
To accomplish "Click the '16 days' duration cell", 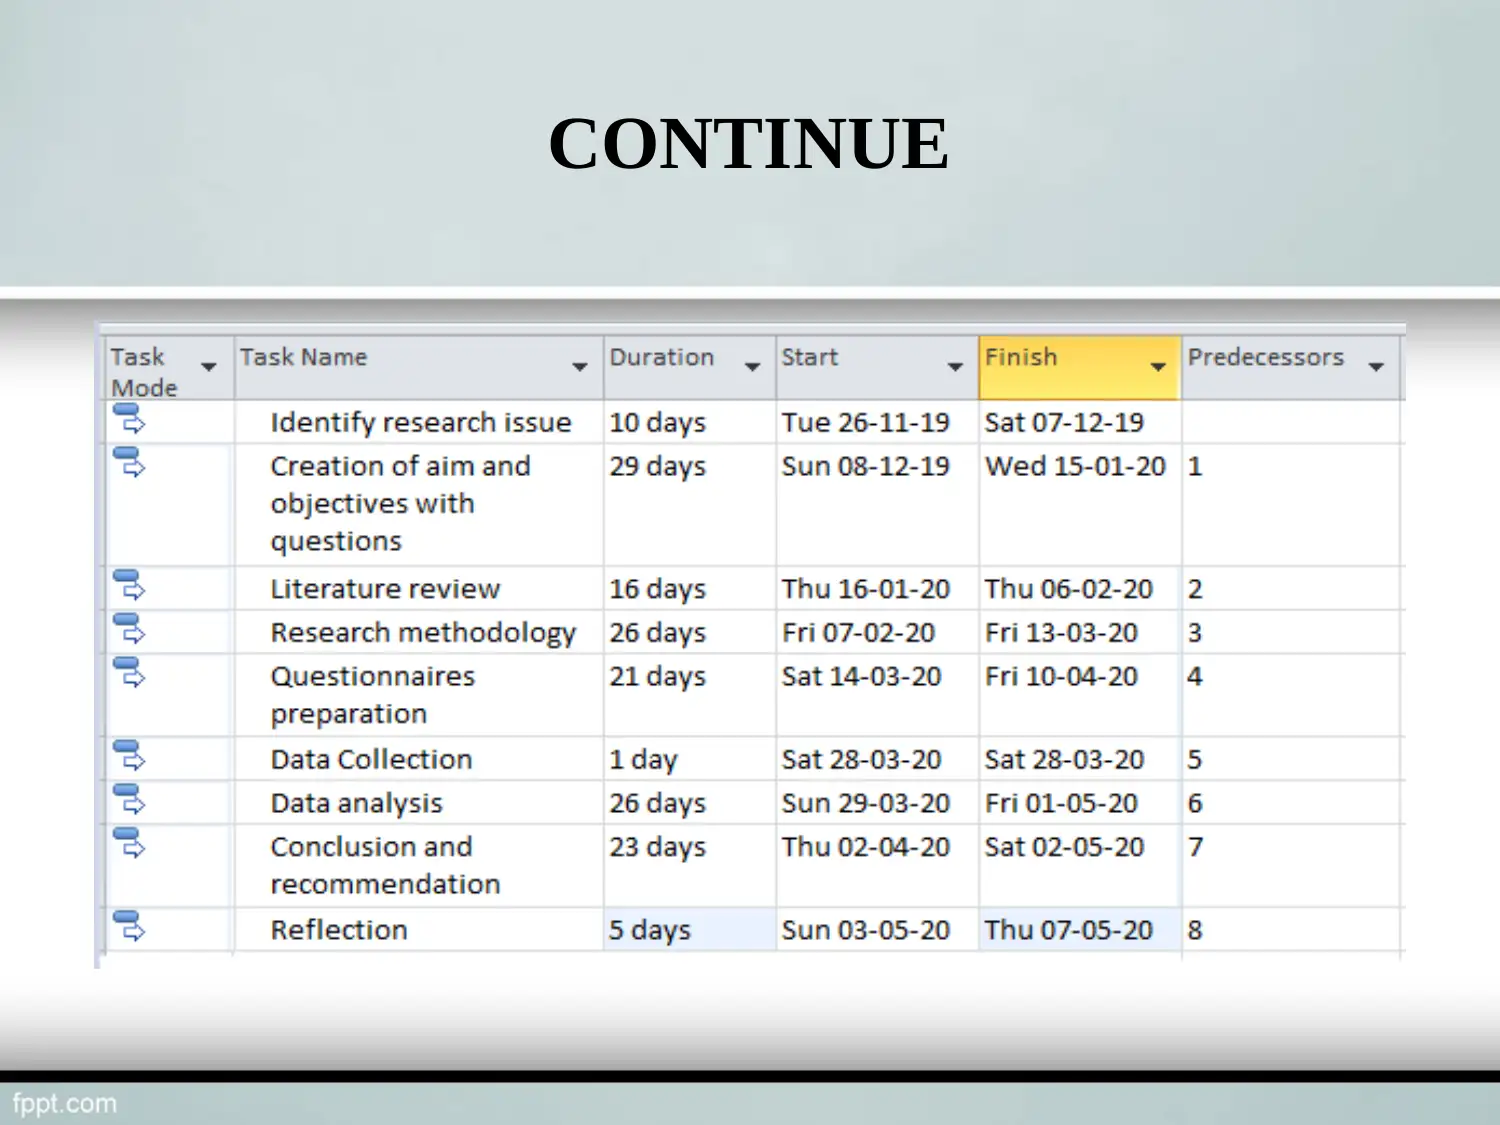I will [690, 589].
